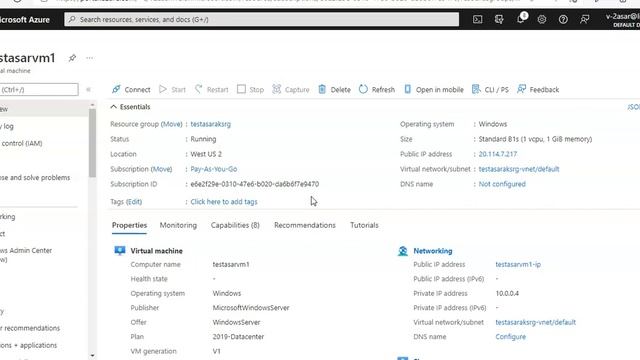Click the MicrosoftWindowsServer publisher value
Screen dimensions: 640x360
tap(251, 308)
